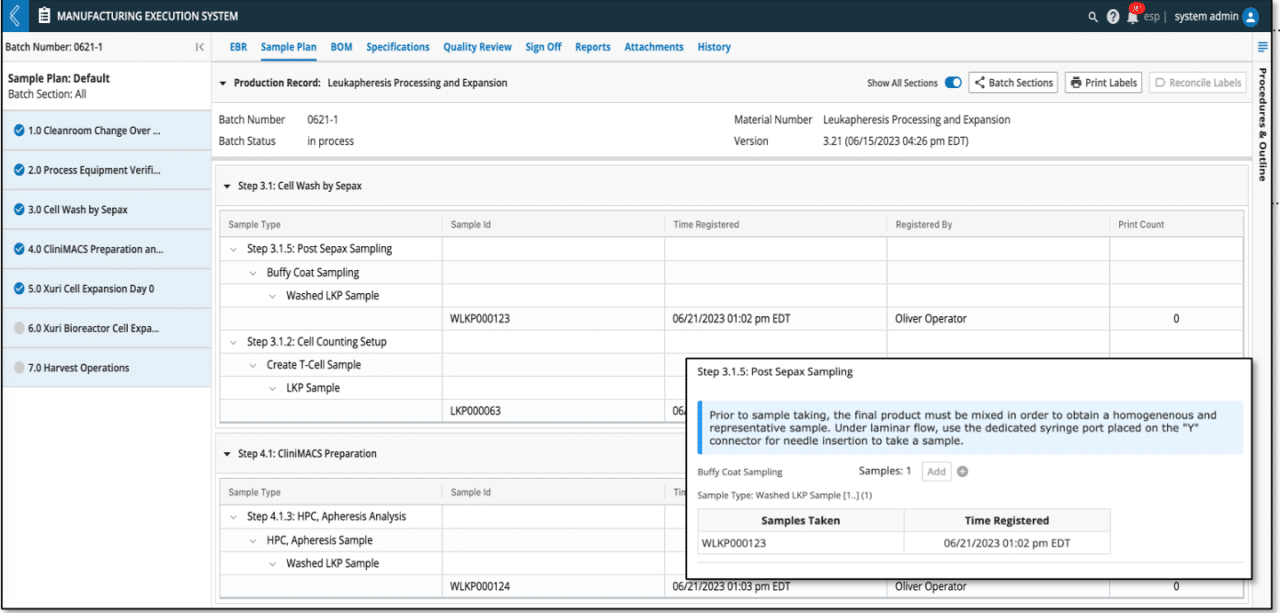This screenshot has width=1280, height=613.
Task: Collapse the batch sidebar using the collapse icon
Action: point(198,46)
